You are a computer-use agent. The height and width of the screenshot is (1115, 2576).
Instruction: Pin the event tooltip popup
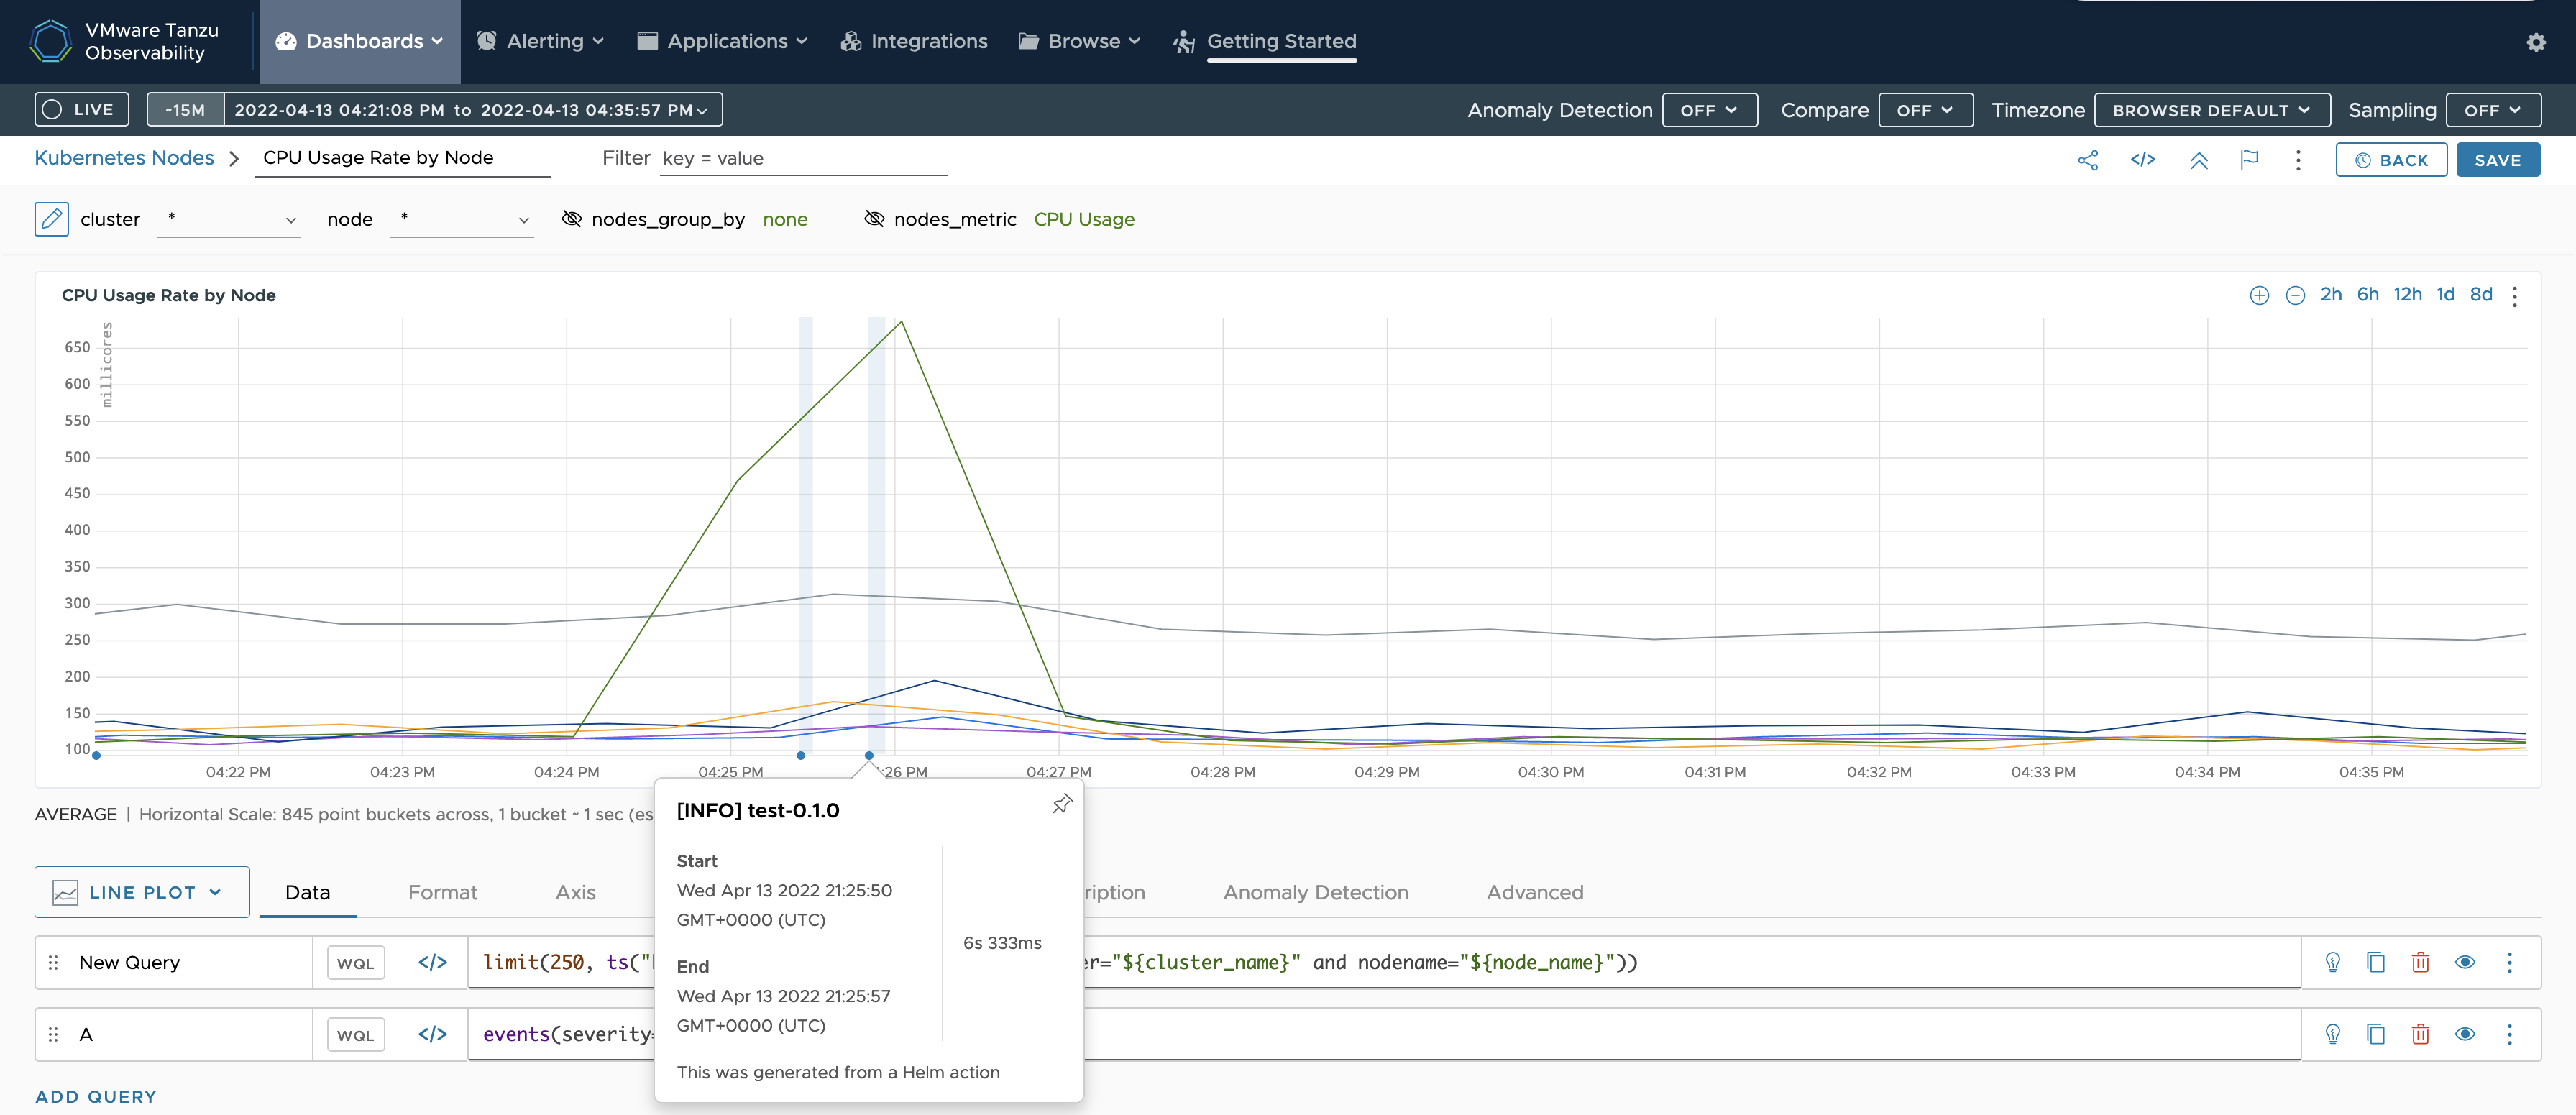[x=1062, y=804]
